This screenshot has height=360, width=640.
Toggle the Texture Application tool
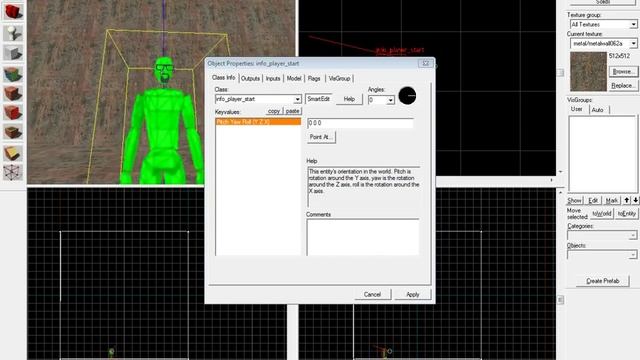point(13,74)
